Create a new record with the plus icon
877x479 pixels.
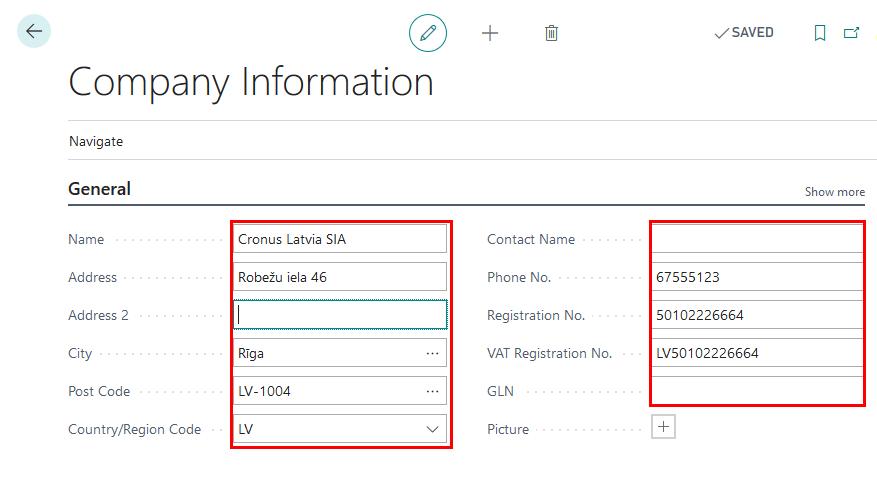coord(490,33)
